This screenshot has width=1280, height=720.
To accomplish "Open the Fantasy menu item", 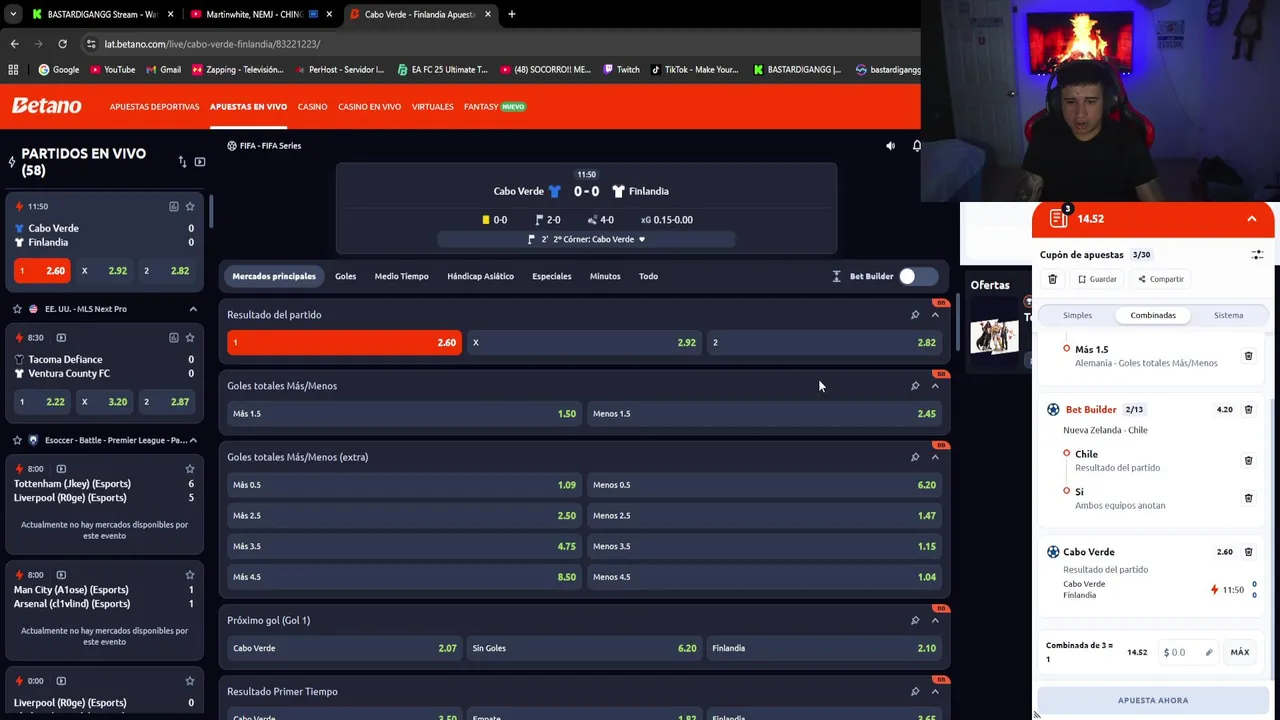I will coord(494,107).
